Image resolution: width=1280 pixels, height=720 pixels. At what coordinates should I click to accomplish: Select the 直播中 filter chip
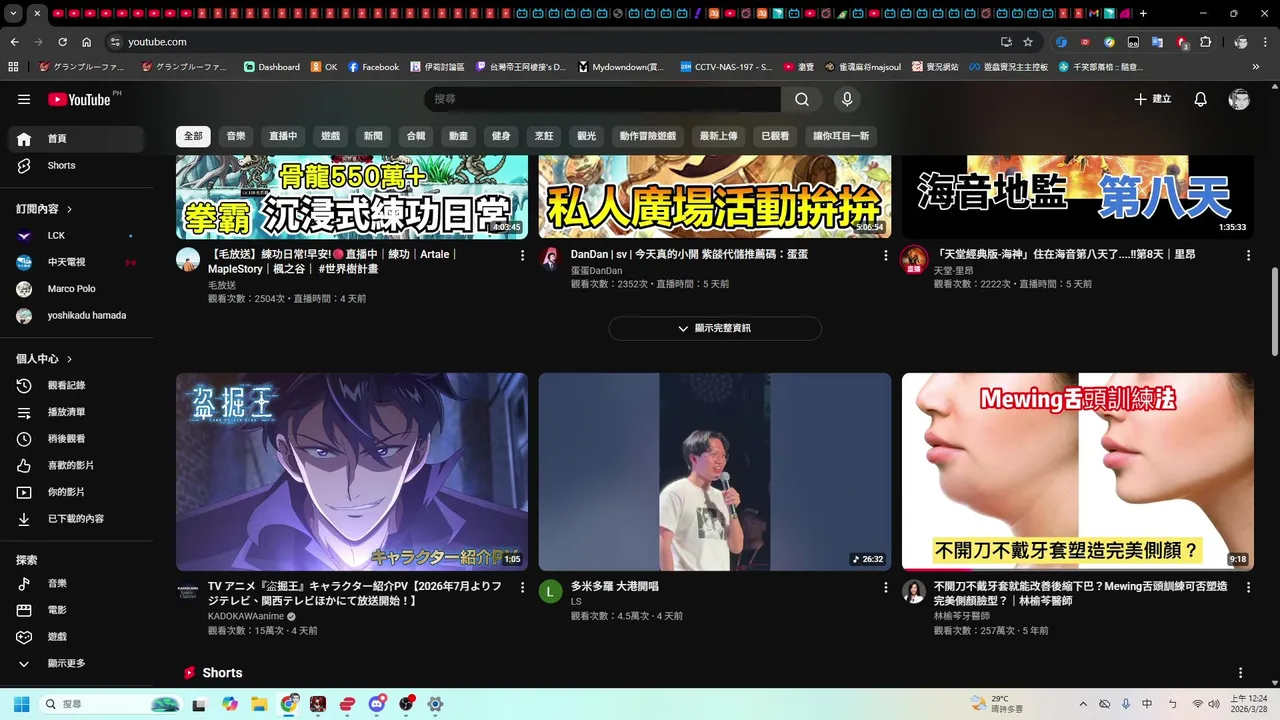pyautogui.click(x=283, y=136)
